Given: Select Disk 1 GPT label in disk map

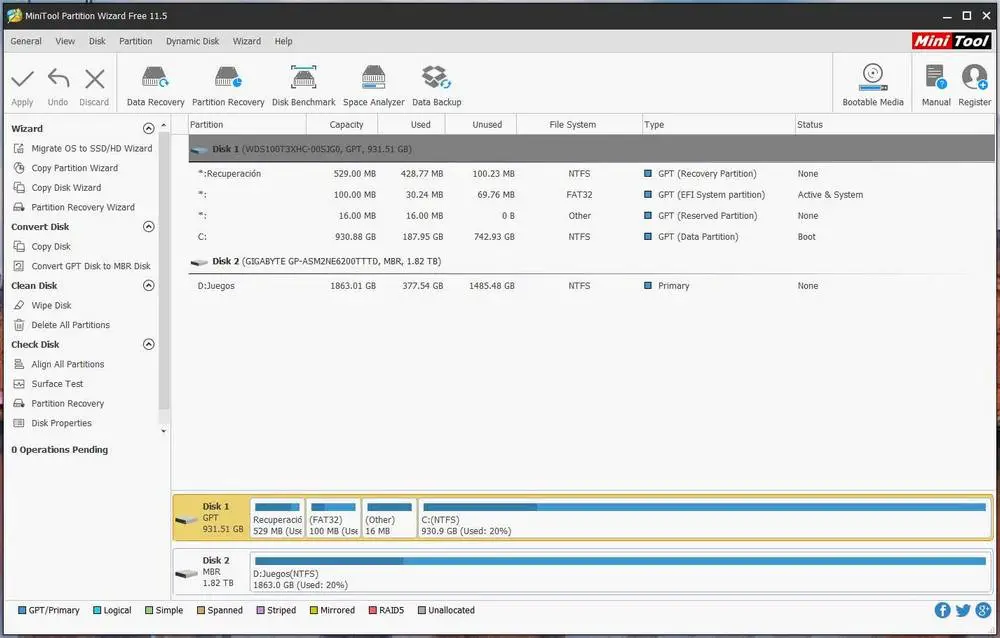Looking at the screenshot, I should click(x=210, y=517).
